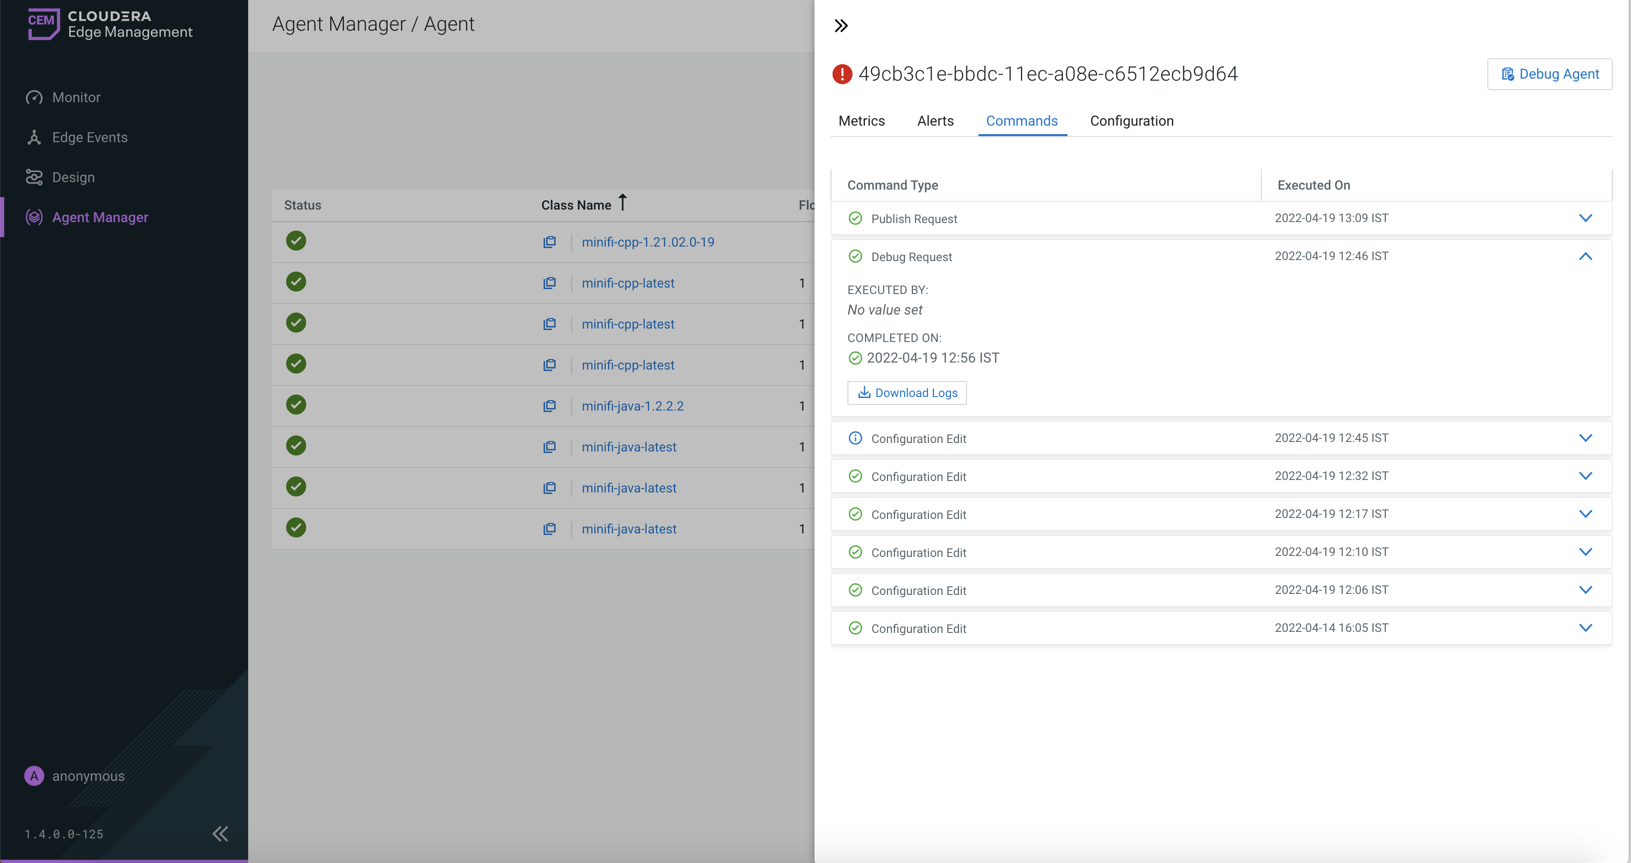Collapse the left sidebar with the double-arrow icon

[220, 834]
